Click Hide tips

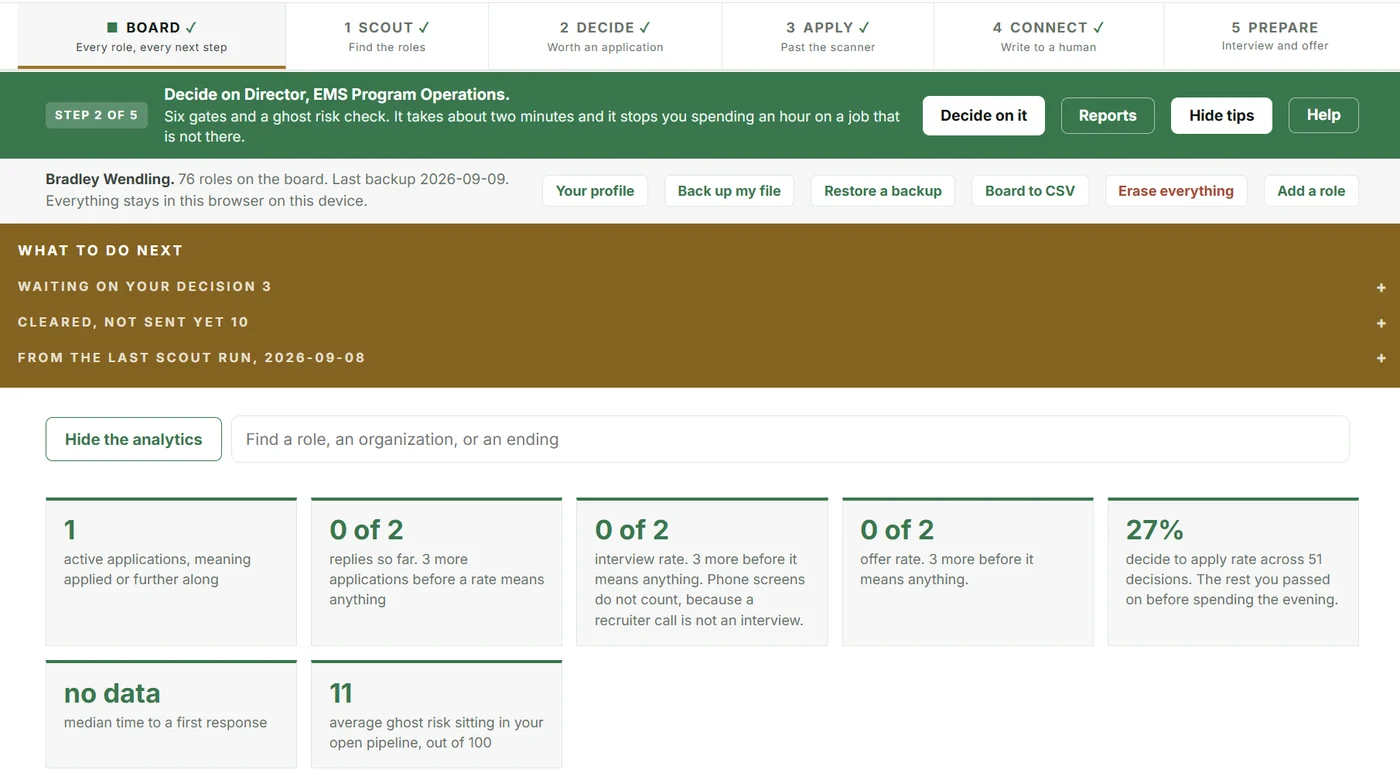point(1221,115)
